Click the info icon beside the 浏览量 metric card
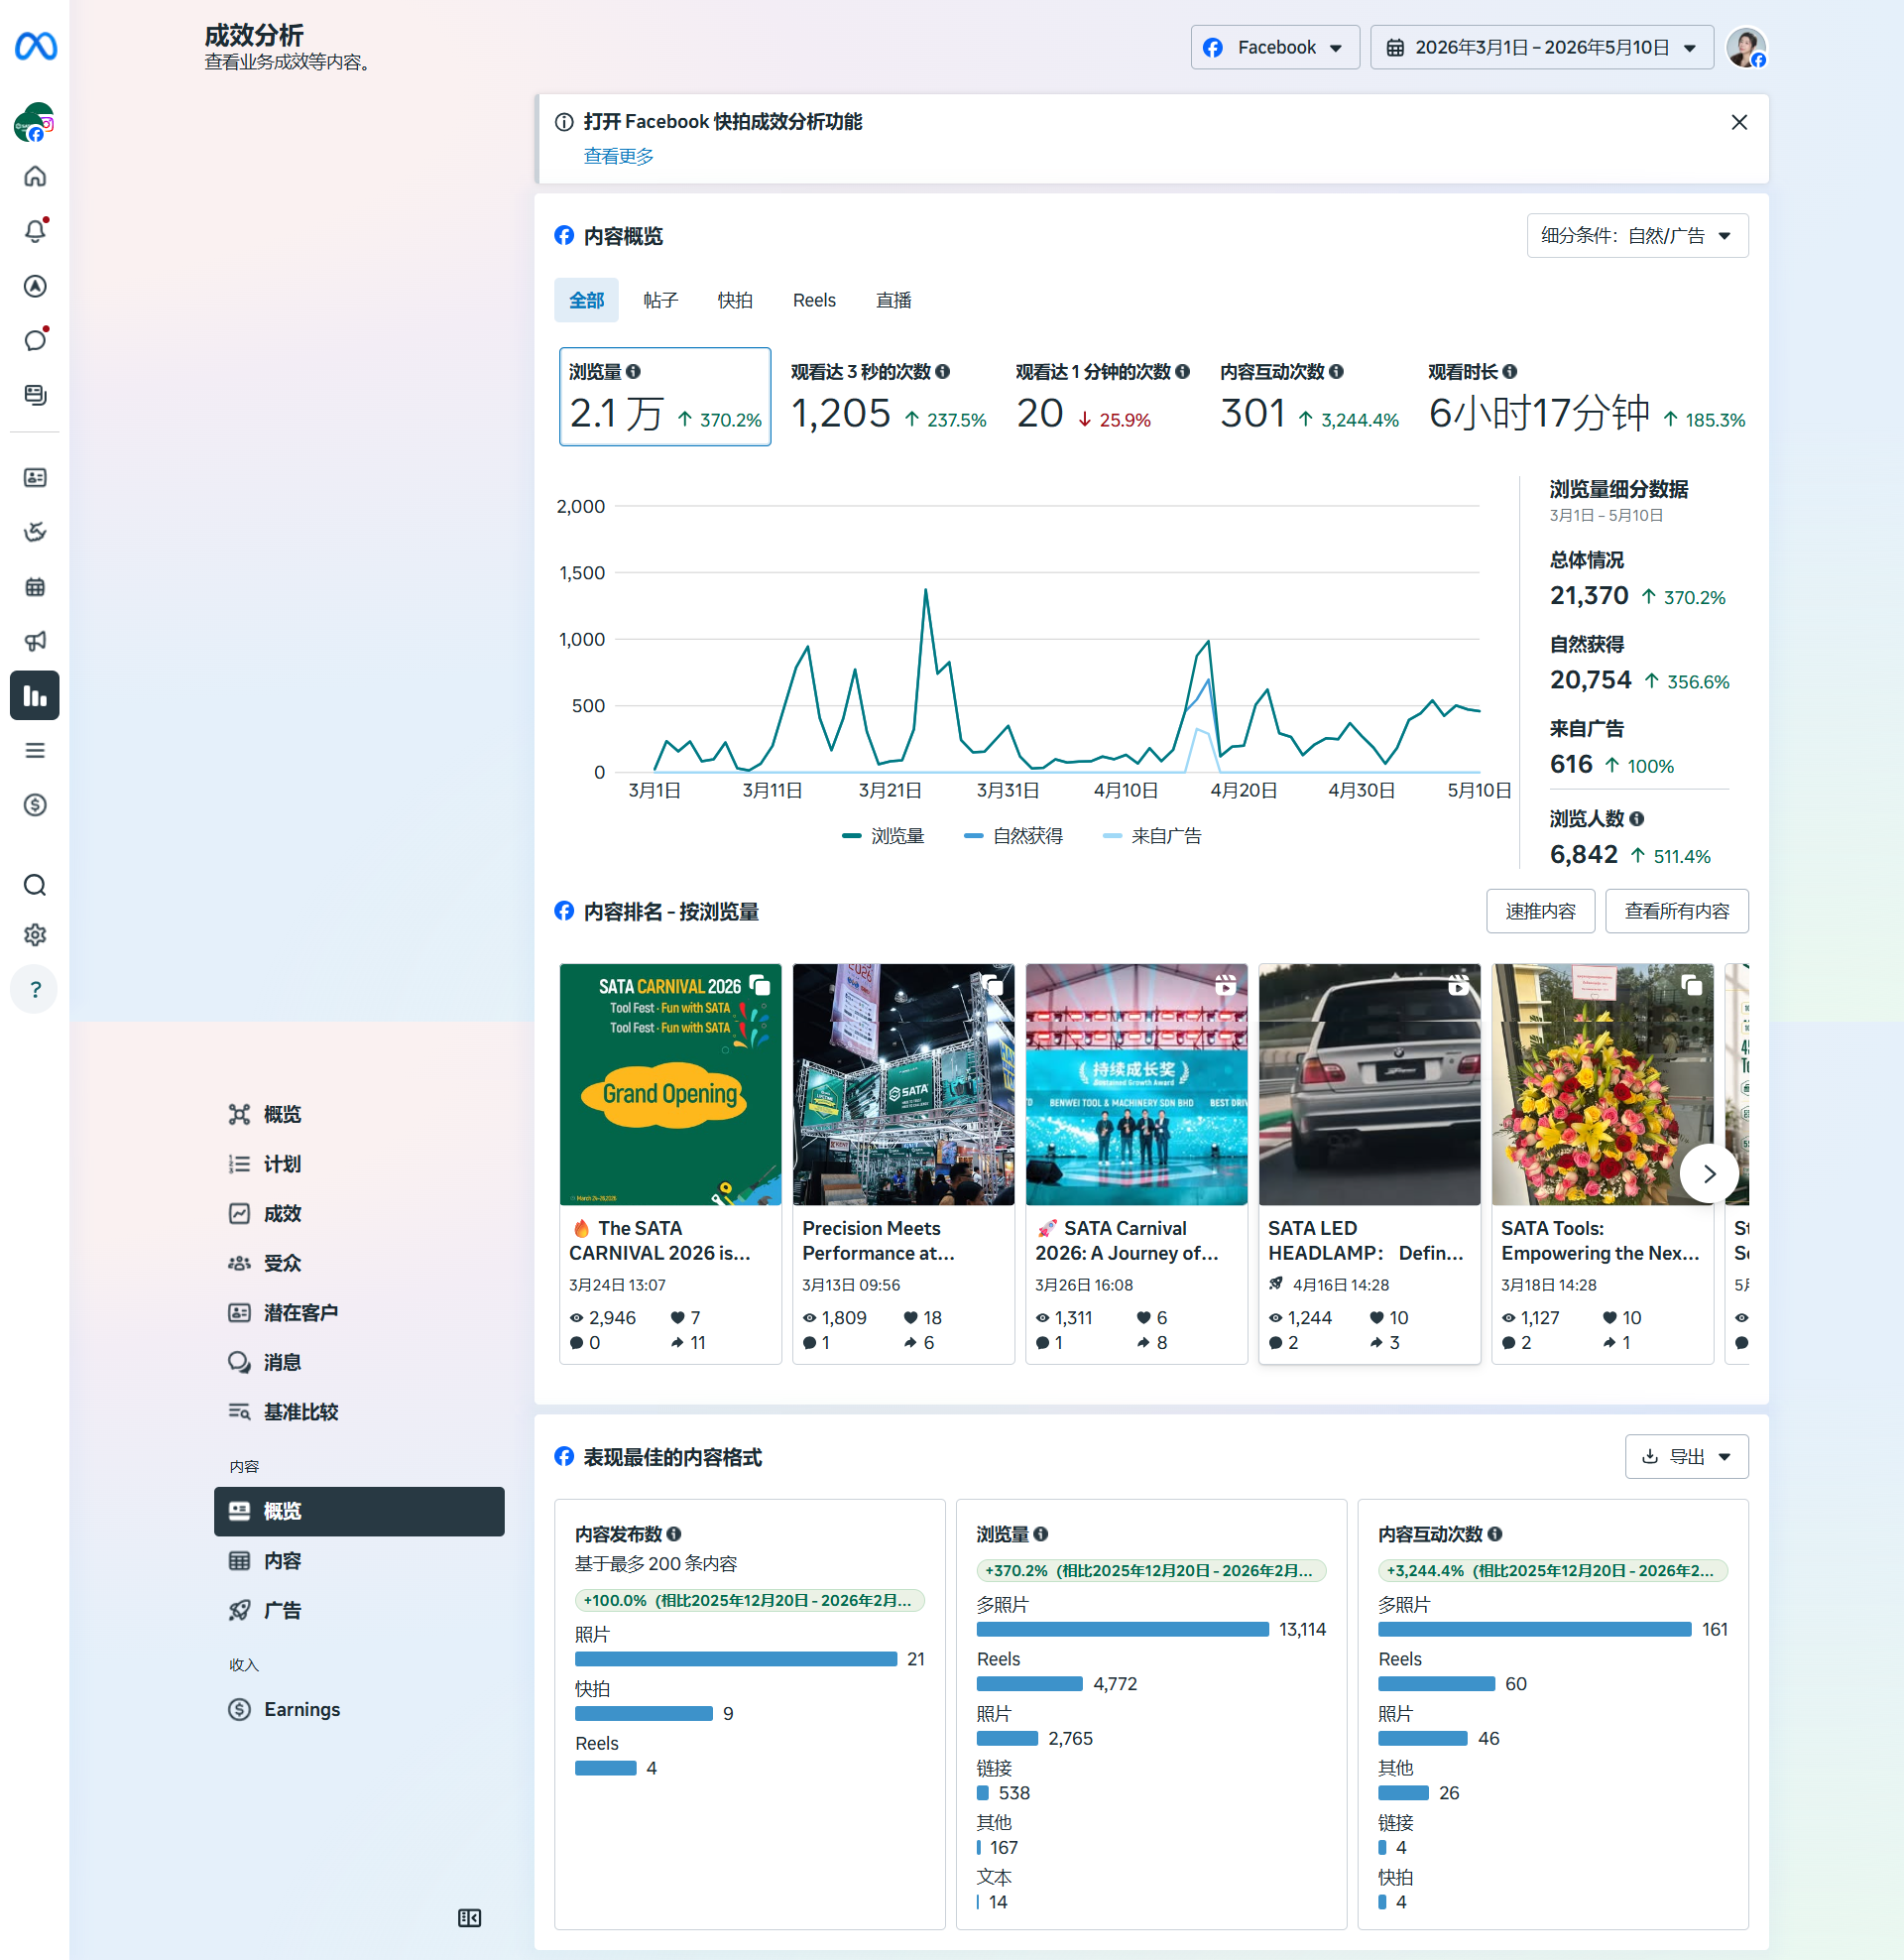The height and width of the screenshot is (1960, 1904). coord(633,372)
